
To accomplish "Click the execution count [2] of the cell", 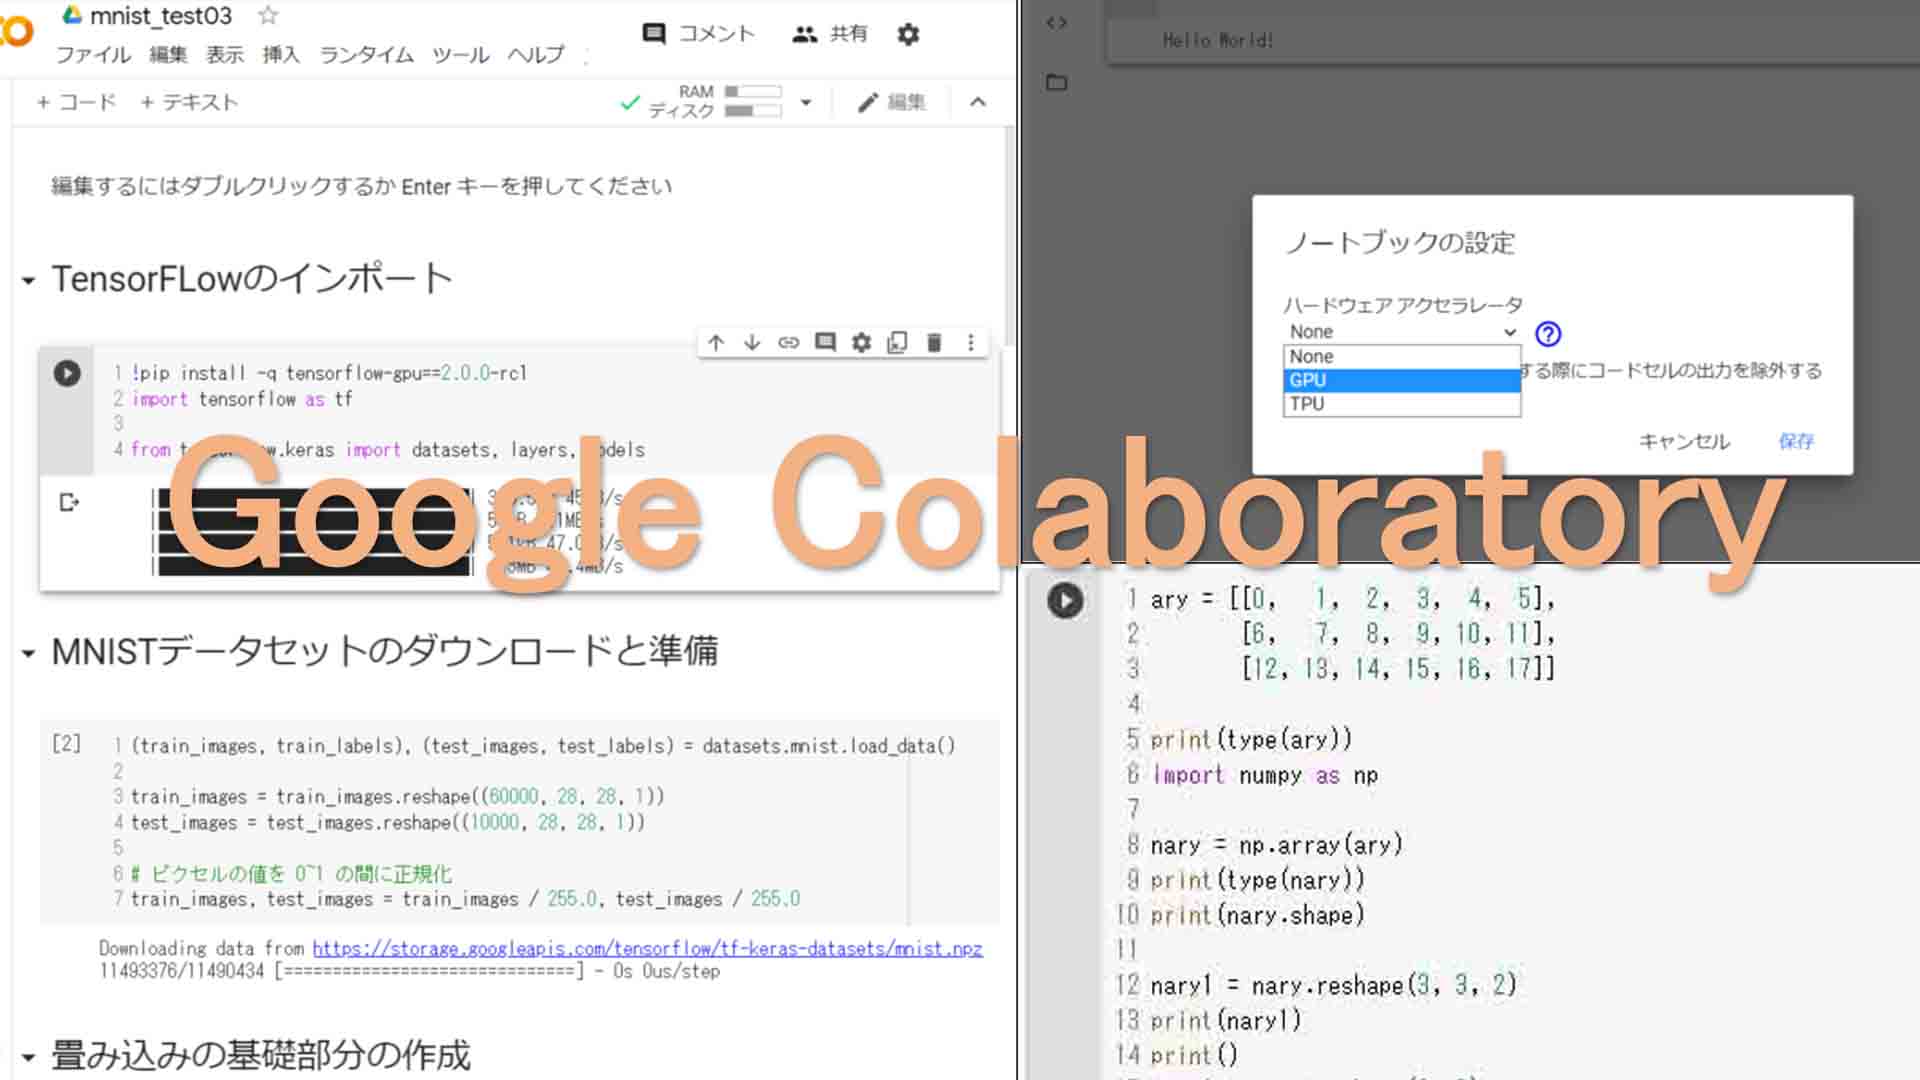I will coord(66,744).
